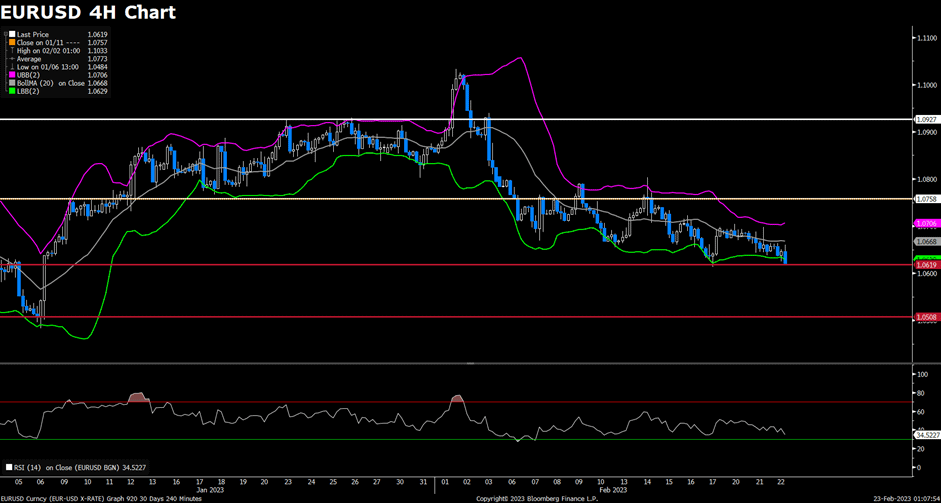This screenshot has height=503, width=941.
Task: Click the Feb 2023 timeline label
Action: 611,489
